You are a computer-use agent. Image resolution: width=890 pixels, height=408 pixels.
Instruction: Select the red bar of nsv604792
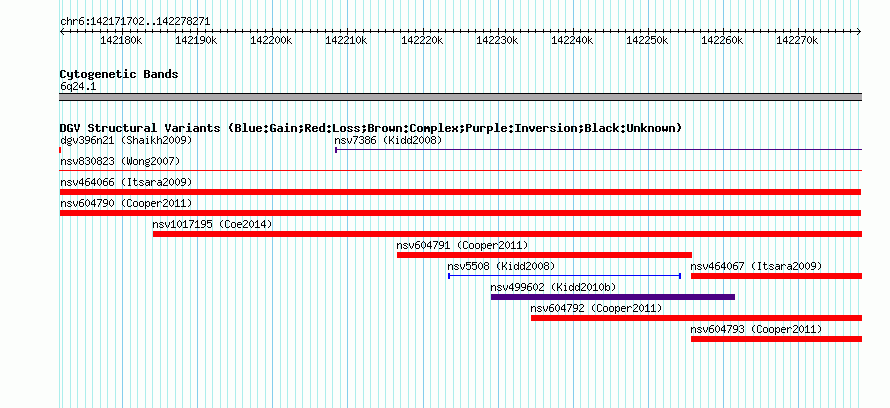696,318
